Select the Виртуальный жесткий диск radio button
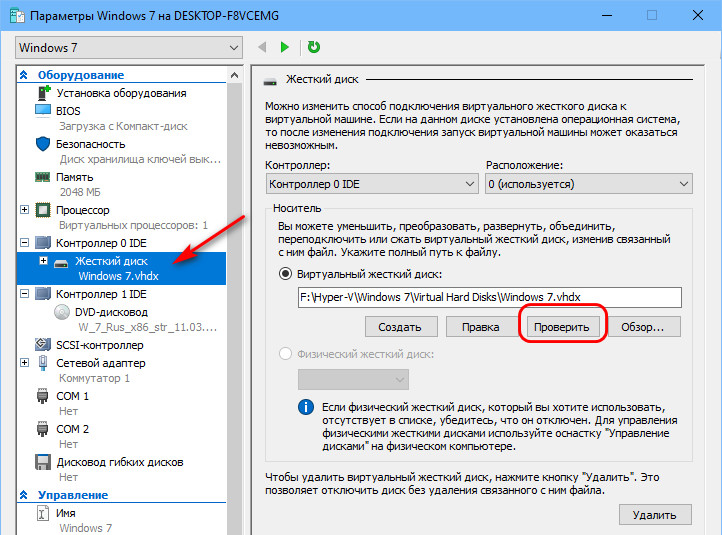722x535 pixels. [285, 274]
